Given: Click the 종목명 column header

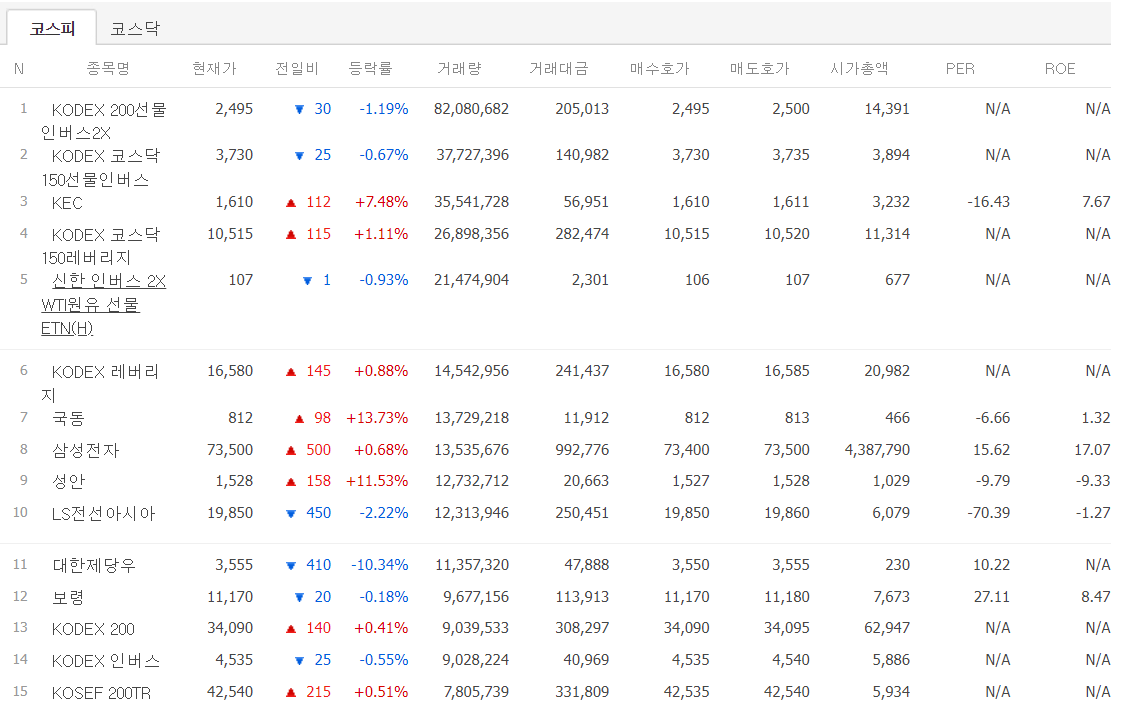Looking at the screenshot, I should coord(108,69).
